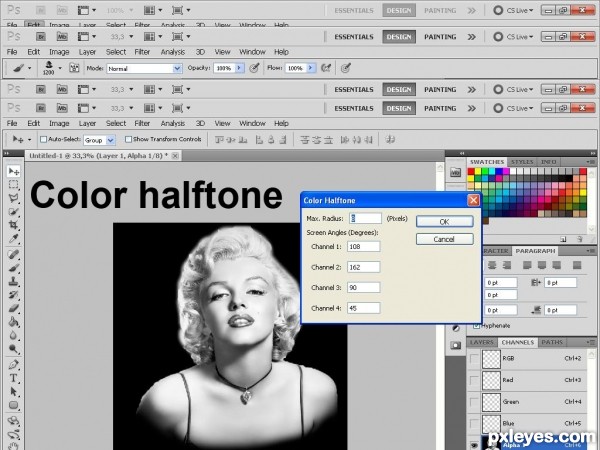Select the Move tool in the tools panel
Screen dimensions: 600x450
point(14,171)
